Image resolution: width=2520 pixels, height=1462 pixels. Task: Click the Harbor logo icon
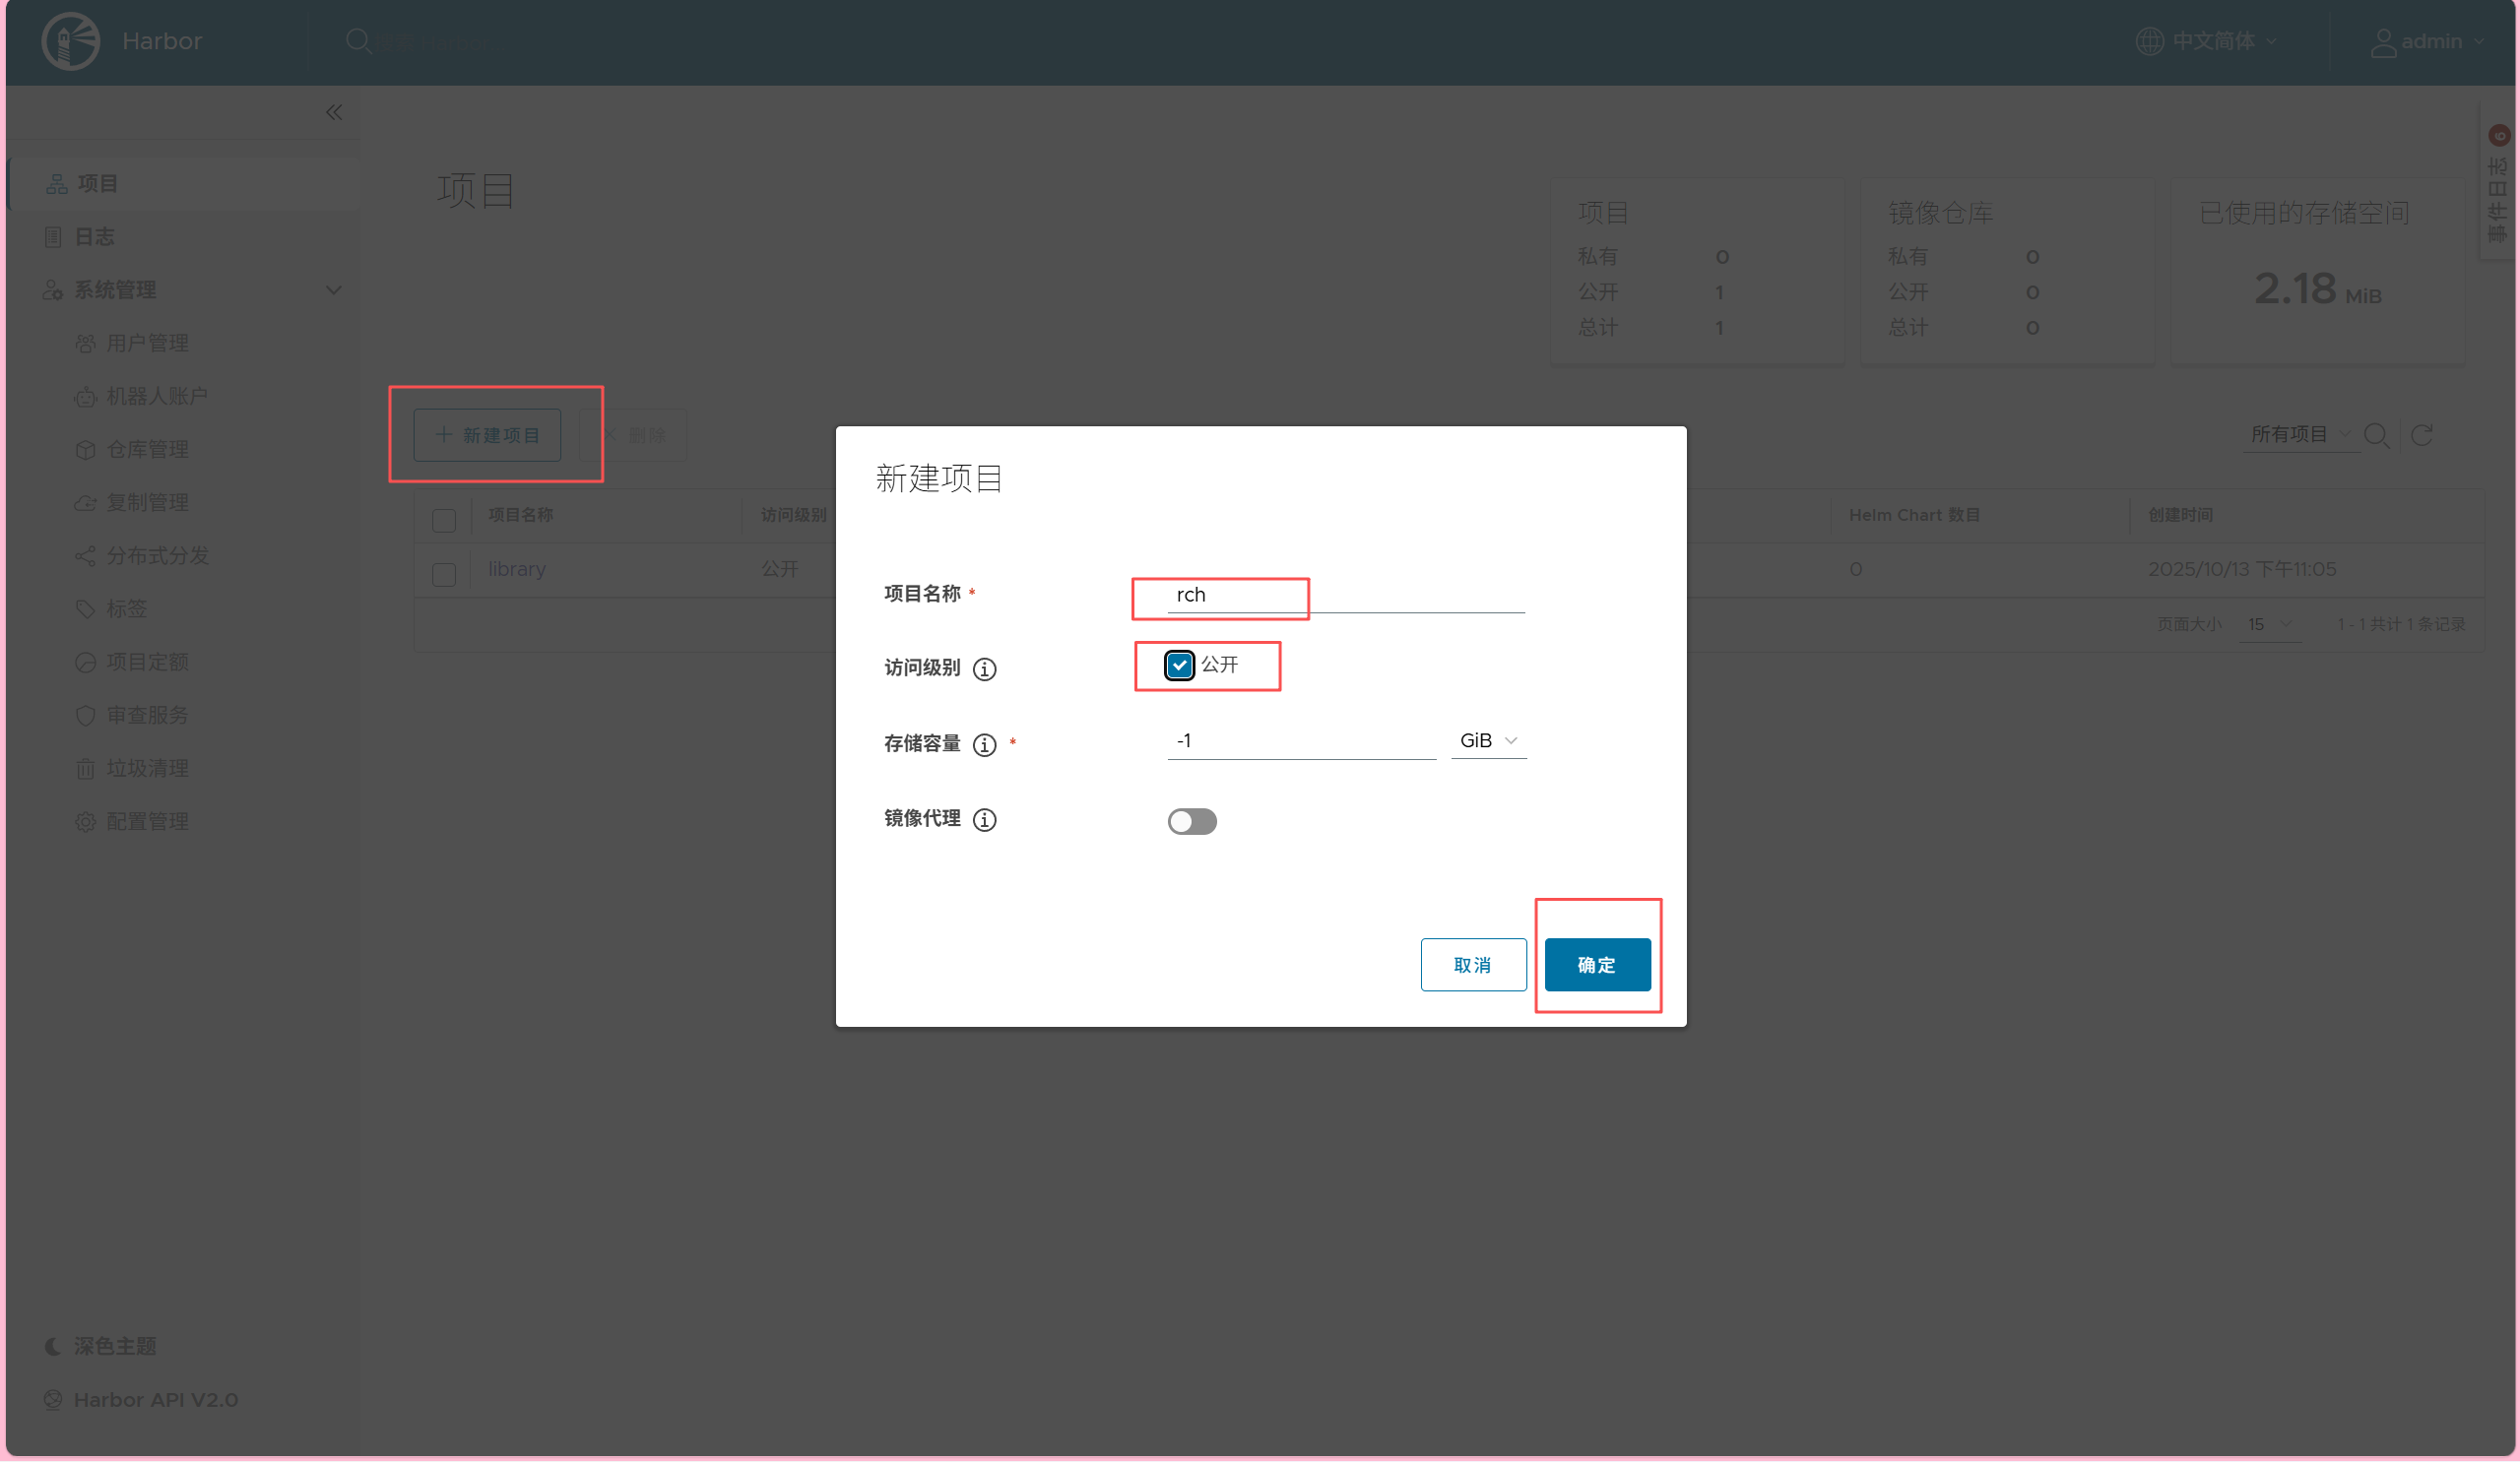pos(70,41)
